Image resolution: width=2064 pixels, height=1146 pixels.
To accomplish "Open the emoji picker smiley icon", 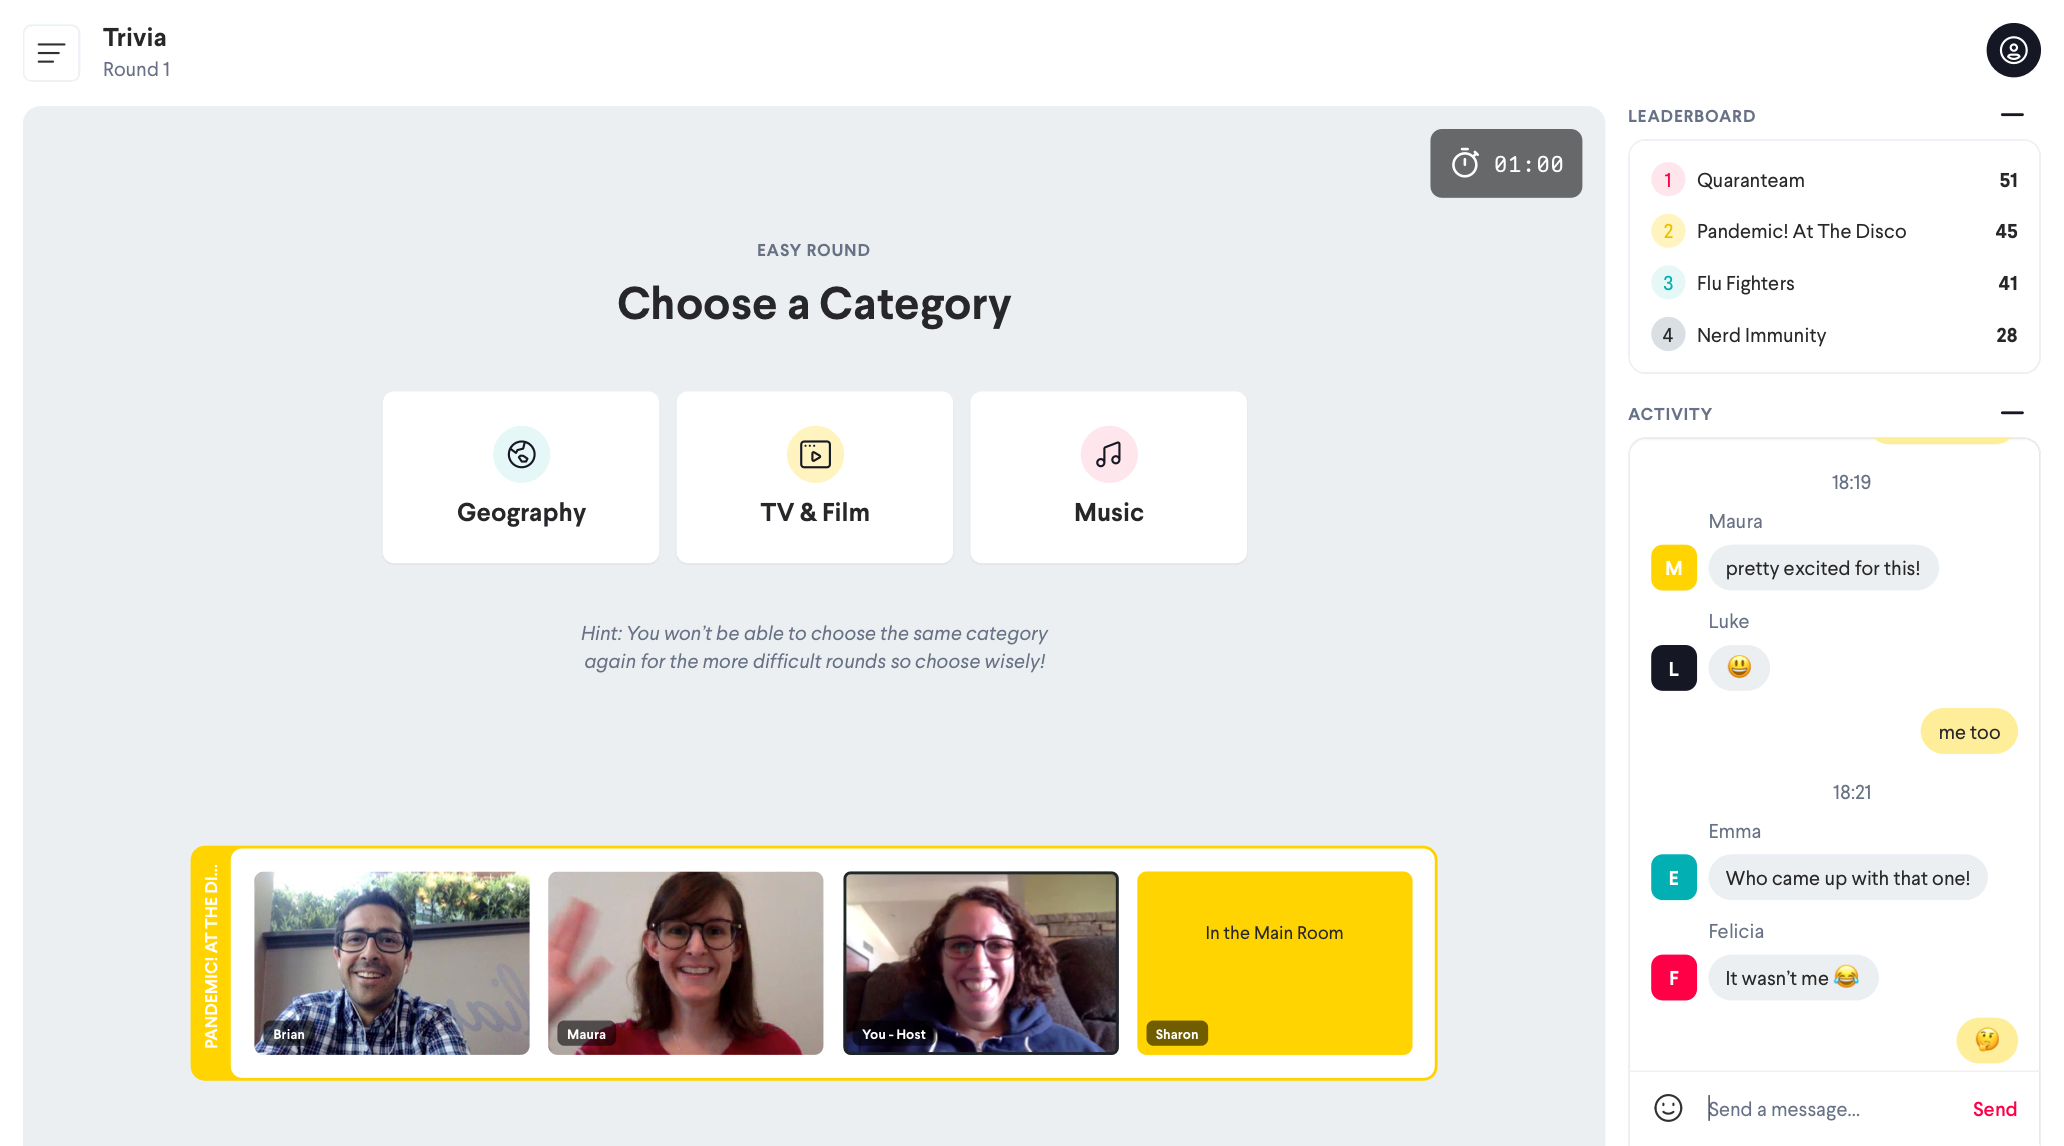I will click(x=1668, y=1108).
